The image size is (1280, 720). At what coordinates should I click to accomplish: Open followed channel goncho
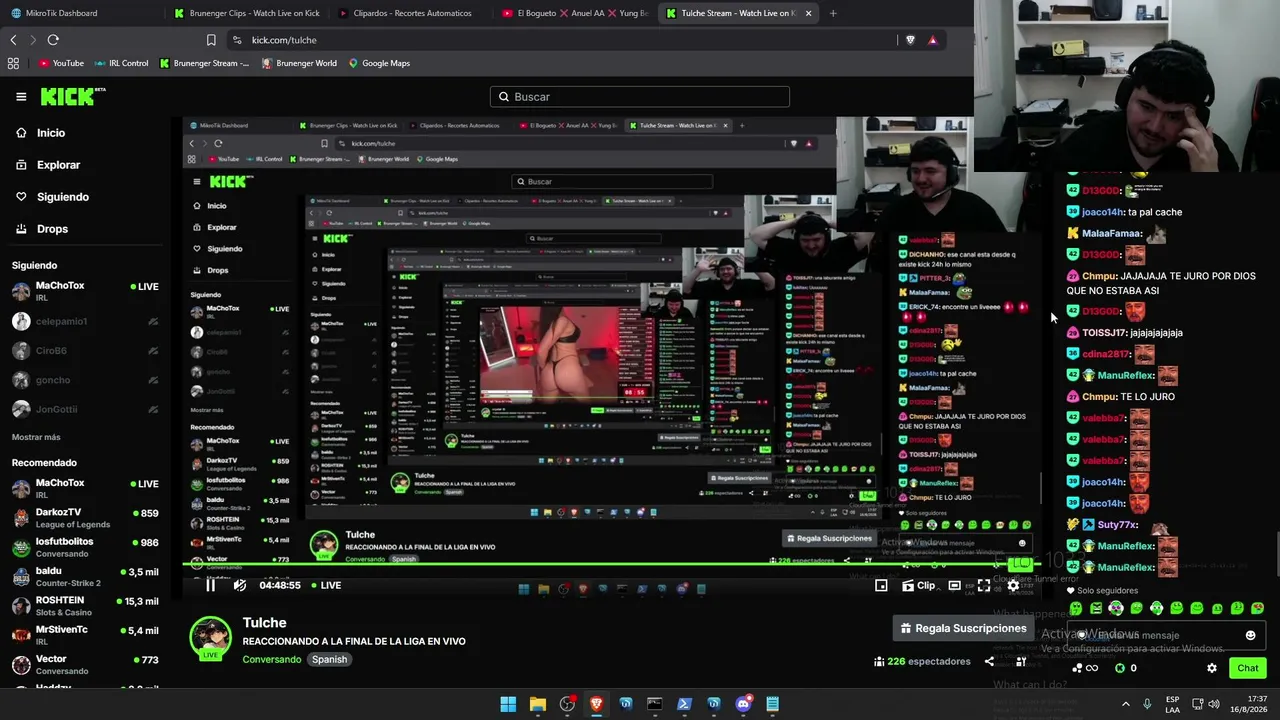click(x=85, y=380)
